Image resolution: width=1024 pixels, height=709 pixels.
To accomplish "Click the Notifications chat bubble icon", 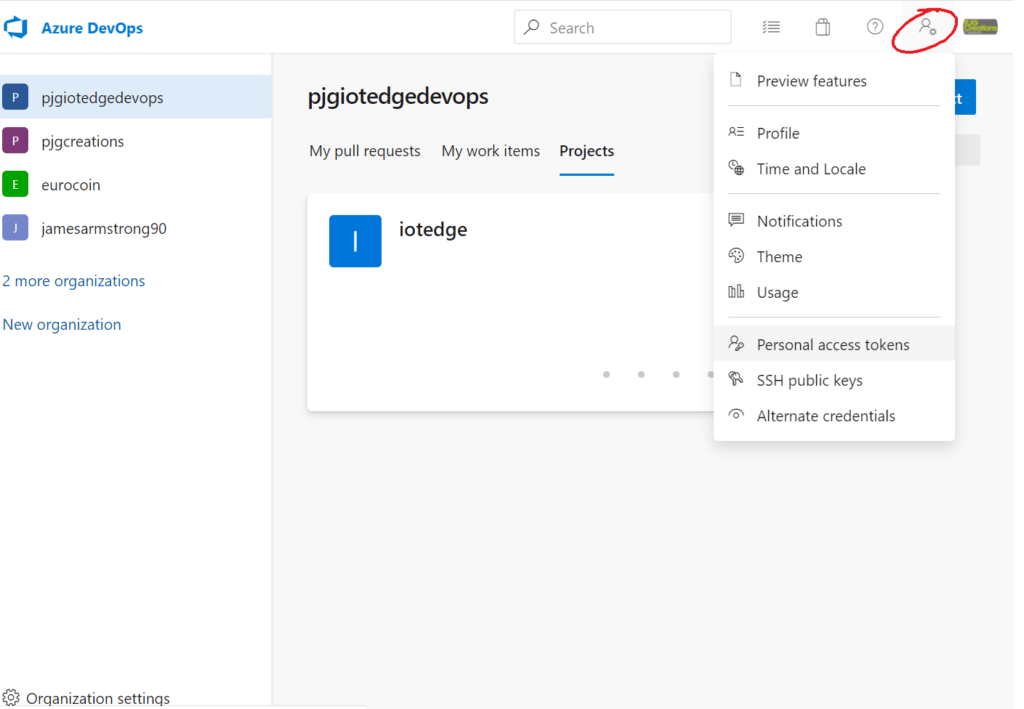I will [736, 219].
